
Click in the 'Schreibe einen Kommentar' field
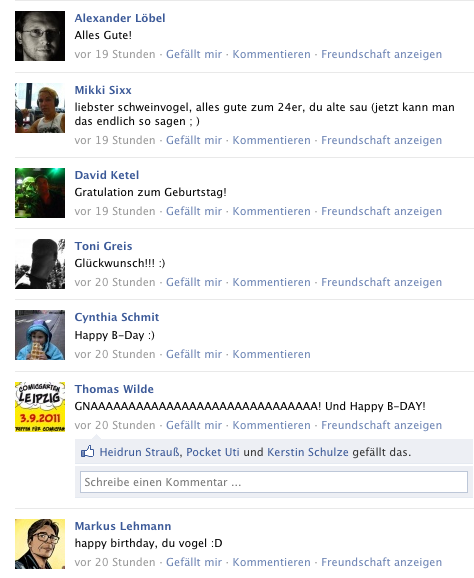[274, 482]
